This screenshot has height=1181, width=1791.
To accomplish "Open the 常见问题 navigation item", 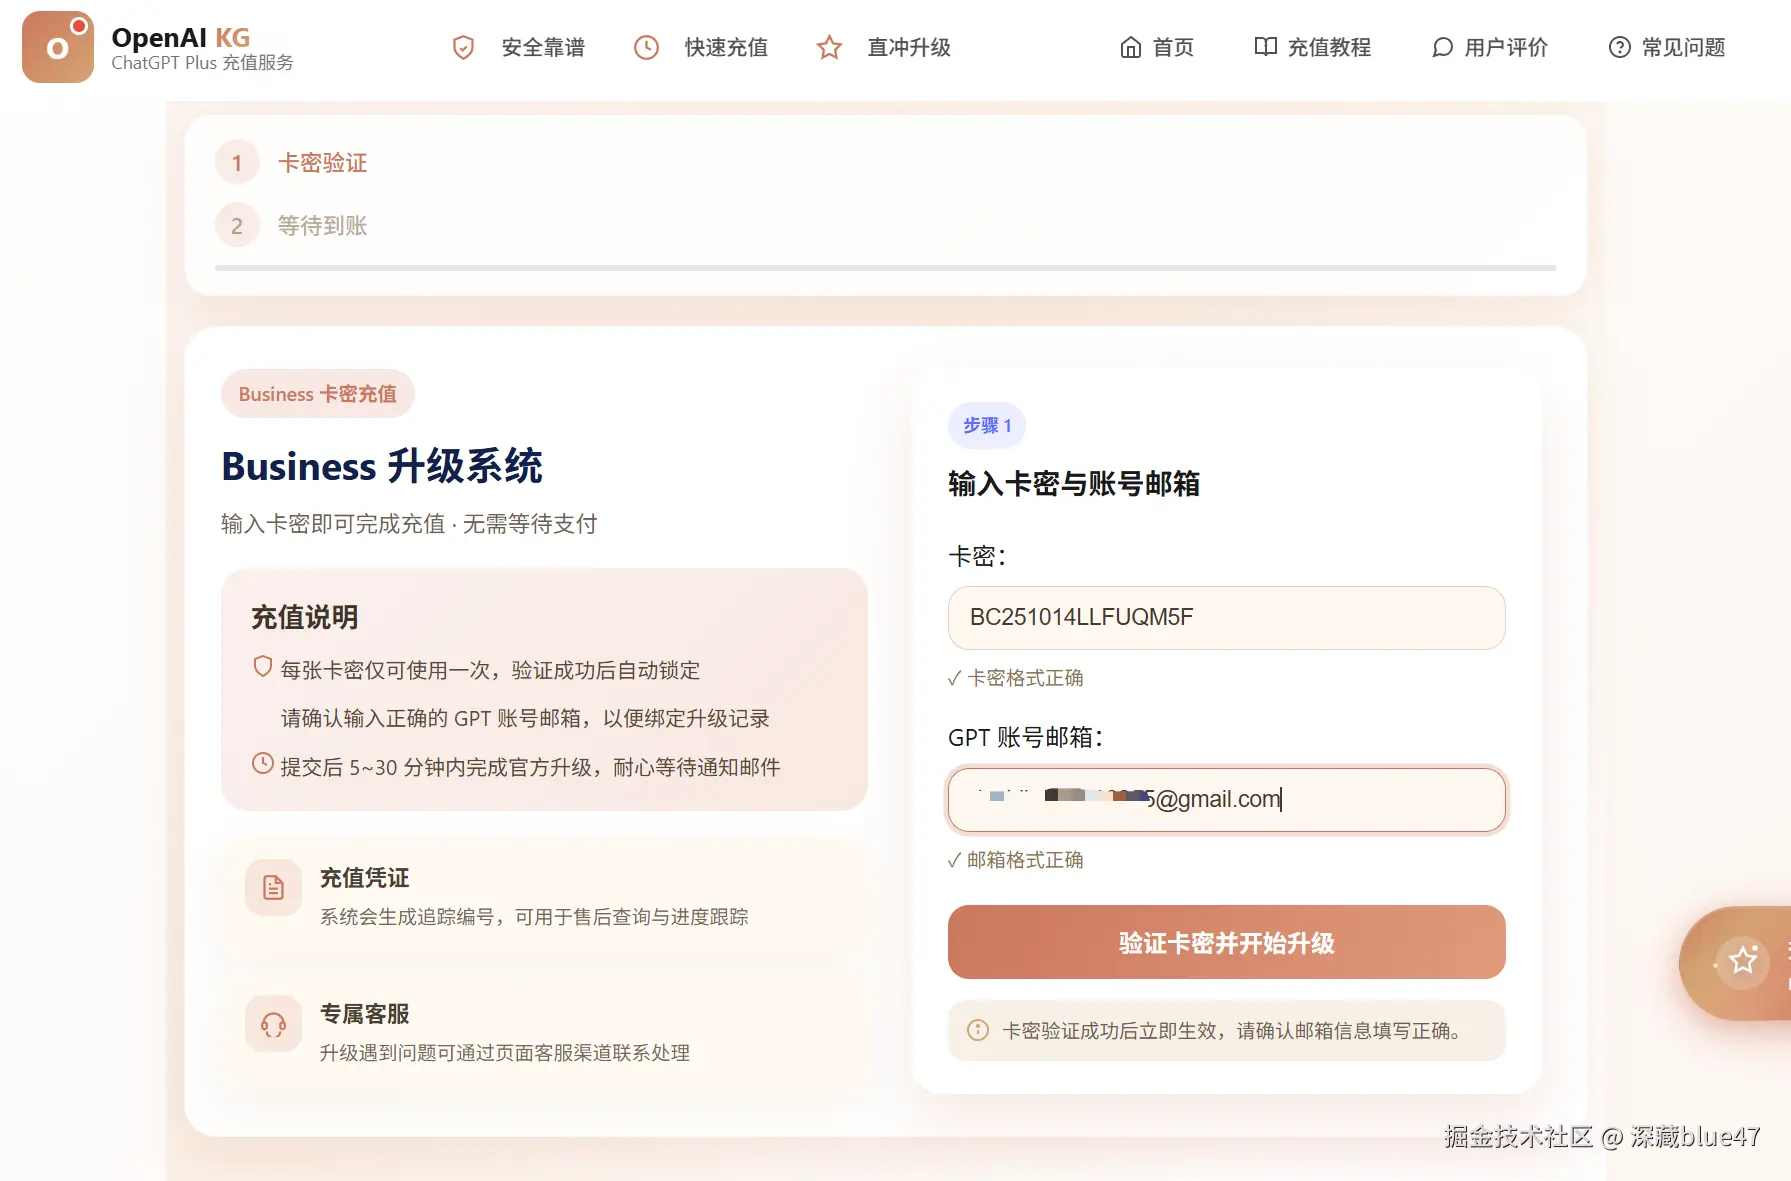I will 1667,47.
